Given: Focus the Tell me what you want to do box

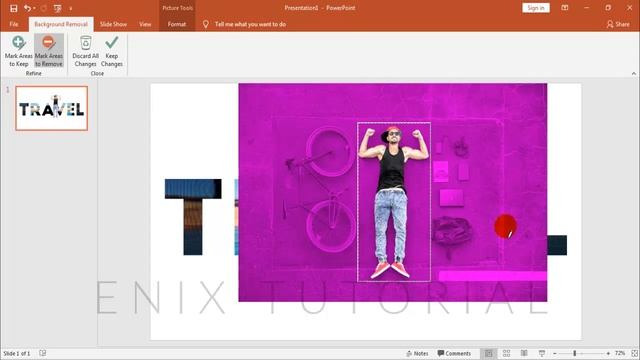Looking at the screenshot, I should click(x=250, y=24).
